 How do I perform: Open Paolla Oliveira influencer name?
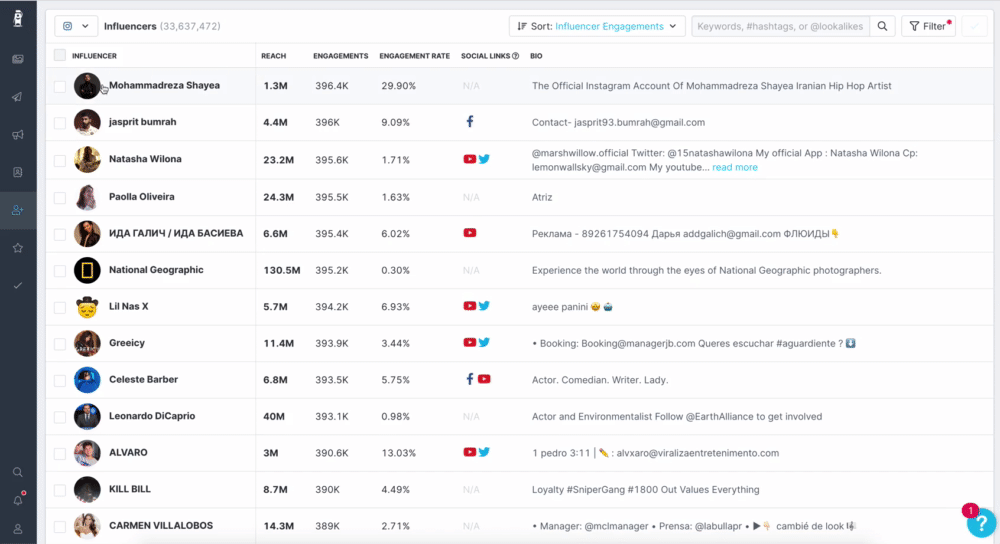pos(142,196)
